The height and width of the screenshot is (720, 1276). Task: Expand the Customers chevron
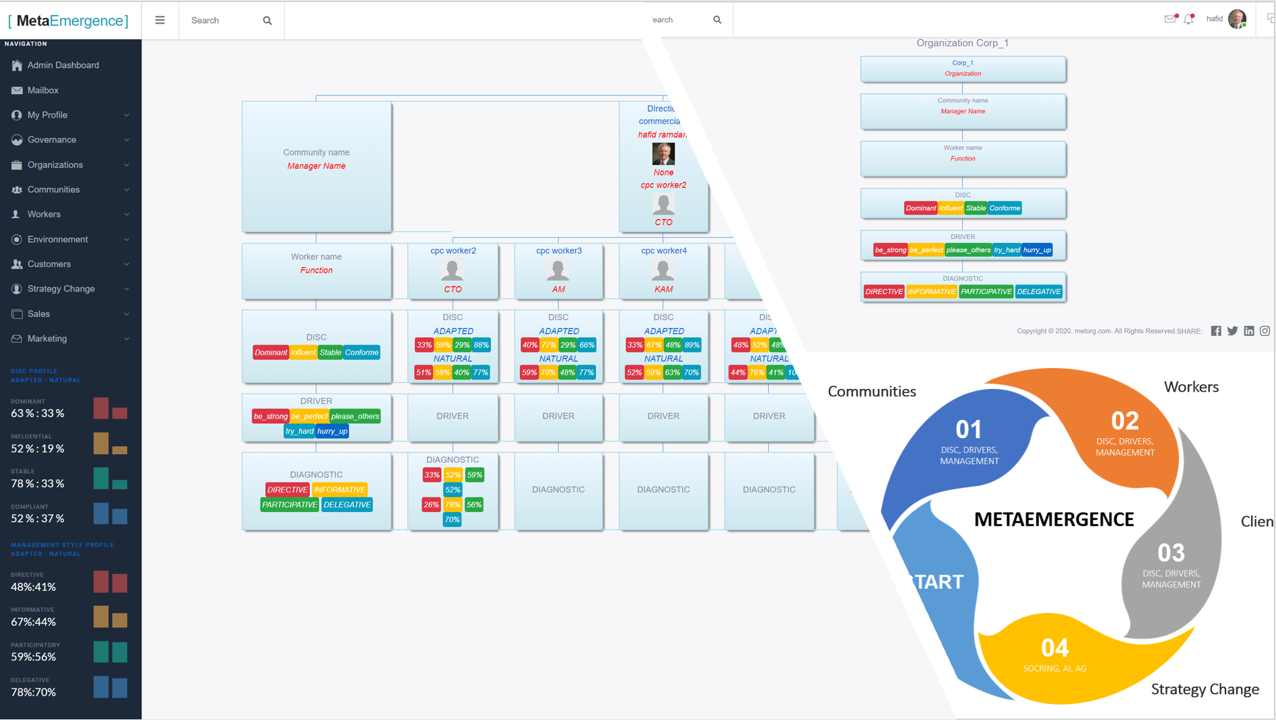pos(126,264)
